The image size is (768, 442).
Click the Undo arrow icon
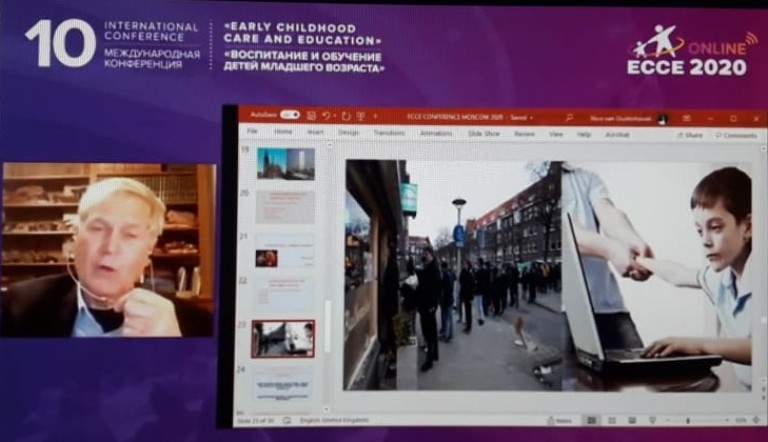click(x=326, y=116)
